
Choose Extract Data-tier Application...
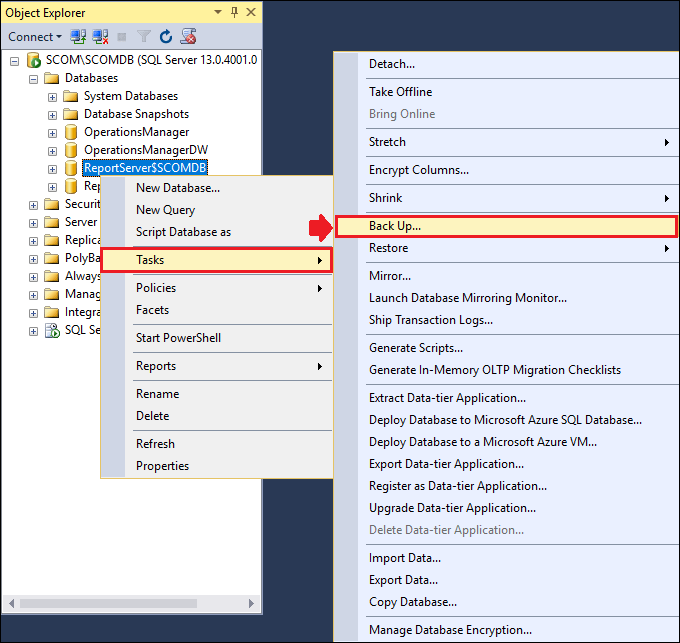[506, 398]
